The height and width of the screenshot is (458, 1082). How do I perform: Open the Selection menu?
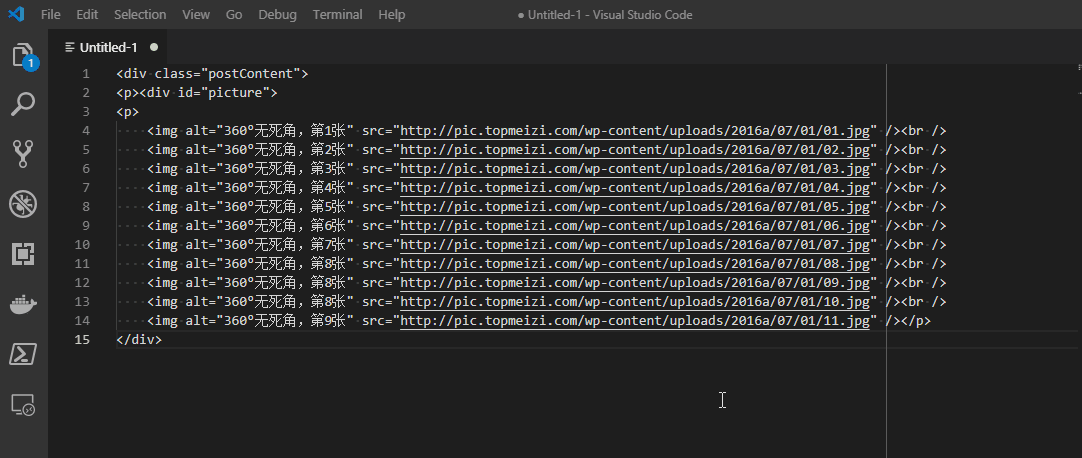[140, 15]
